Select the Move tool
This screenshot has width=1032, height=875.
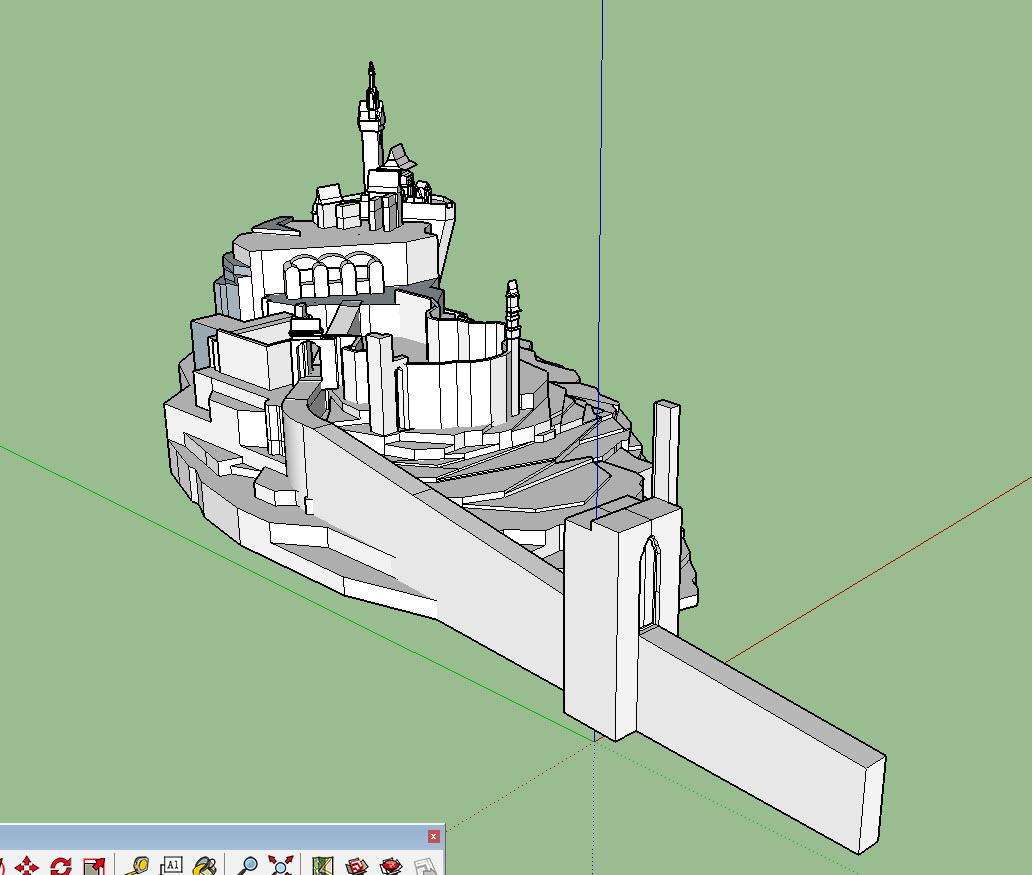(x=26, y=866)
